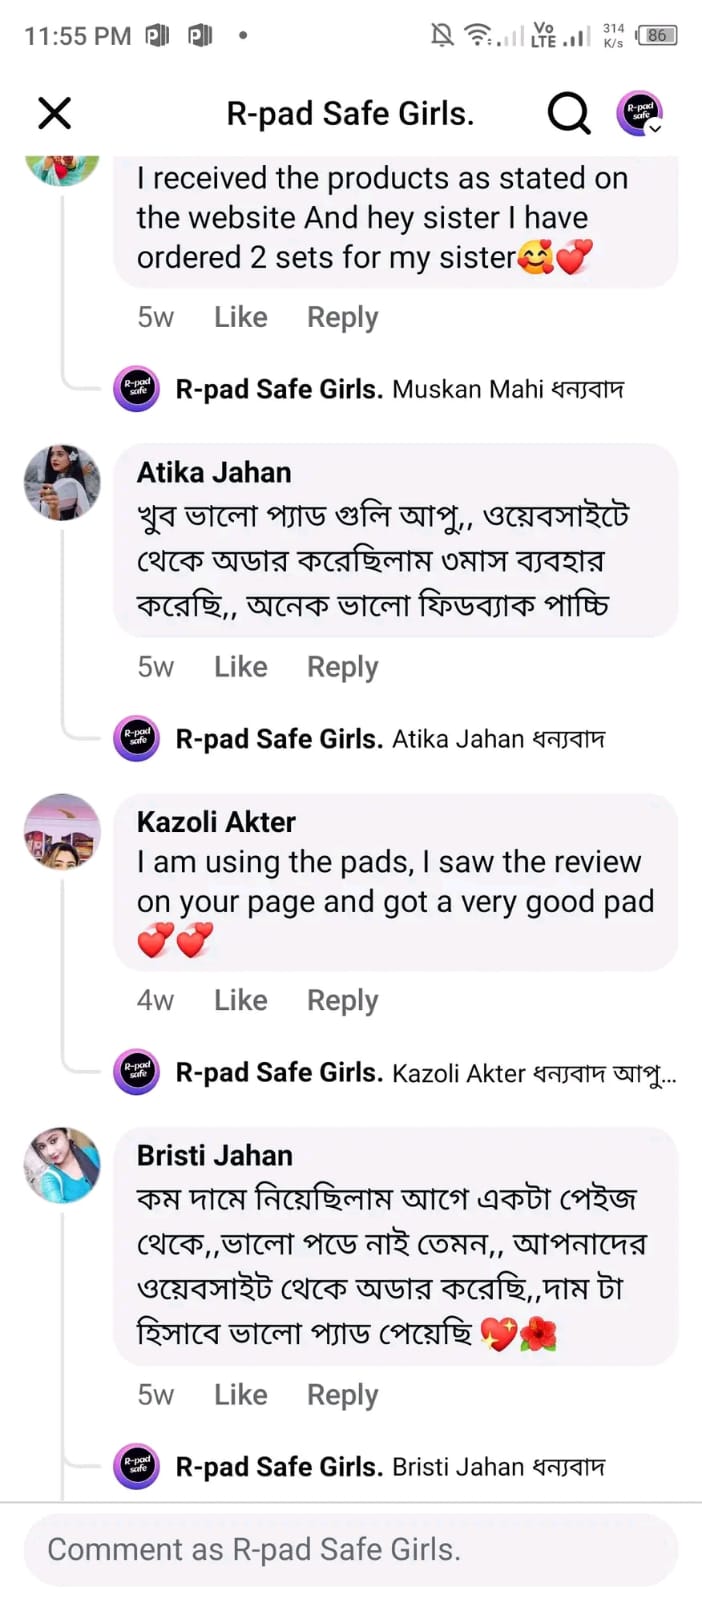Image resolution: width=702 pixels, height=1599 pixels.
Task: Like the comment about ordering 2 sets
Action: pyautogui.click(x=240, y=317)
